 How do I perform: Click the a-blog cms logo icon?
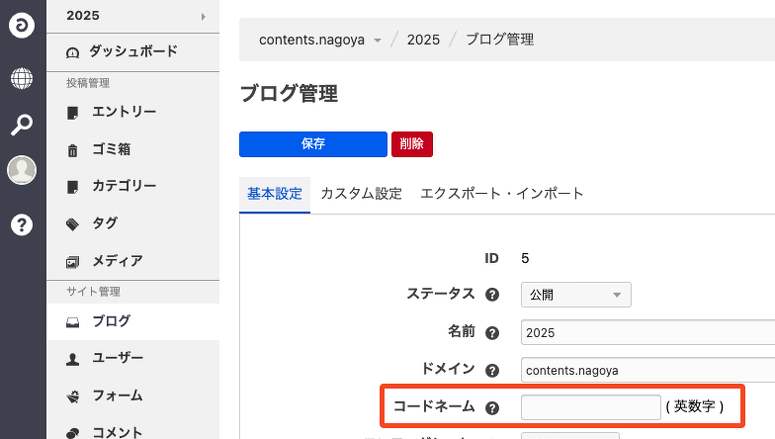point(22,27)
